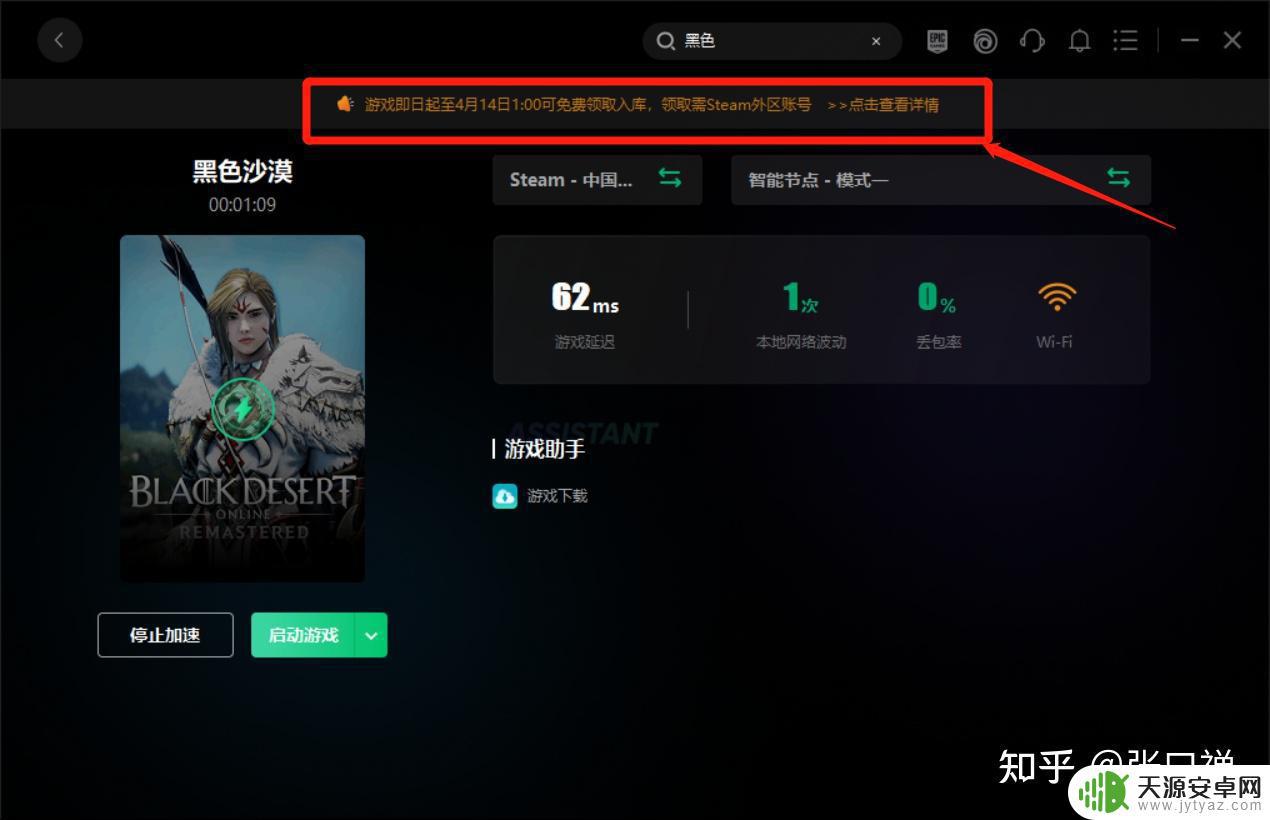Clear the search text with the X icon
The image size is (1270, 820).
876,41
